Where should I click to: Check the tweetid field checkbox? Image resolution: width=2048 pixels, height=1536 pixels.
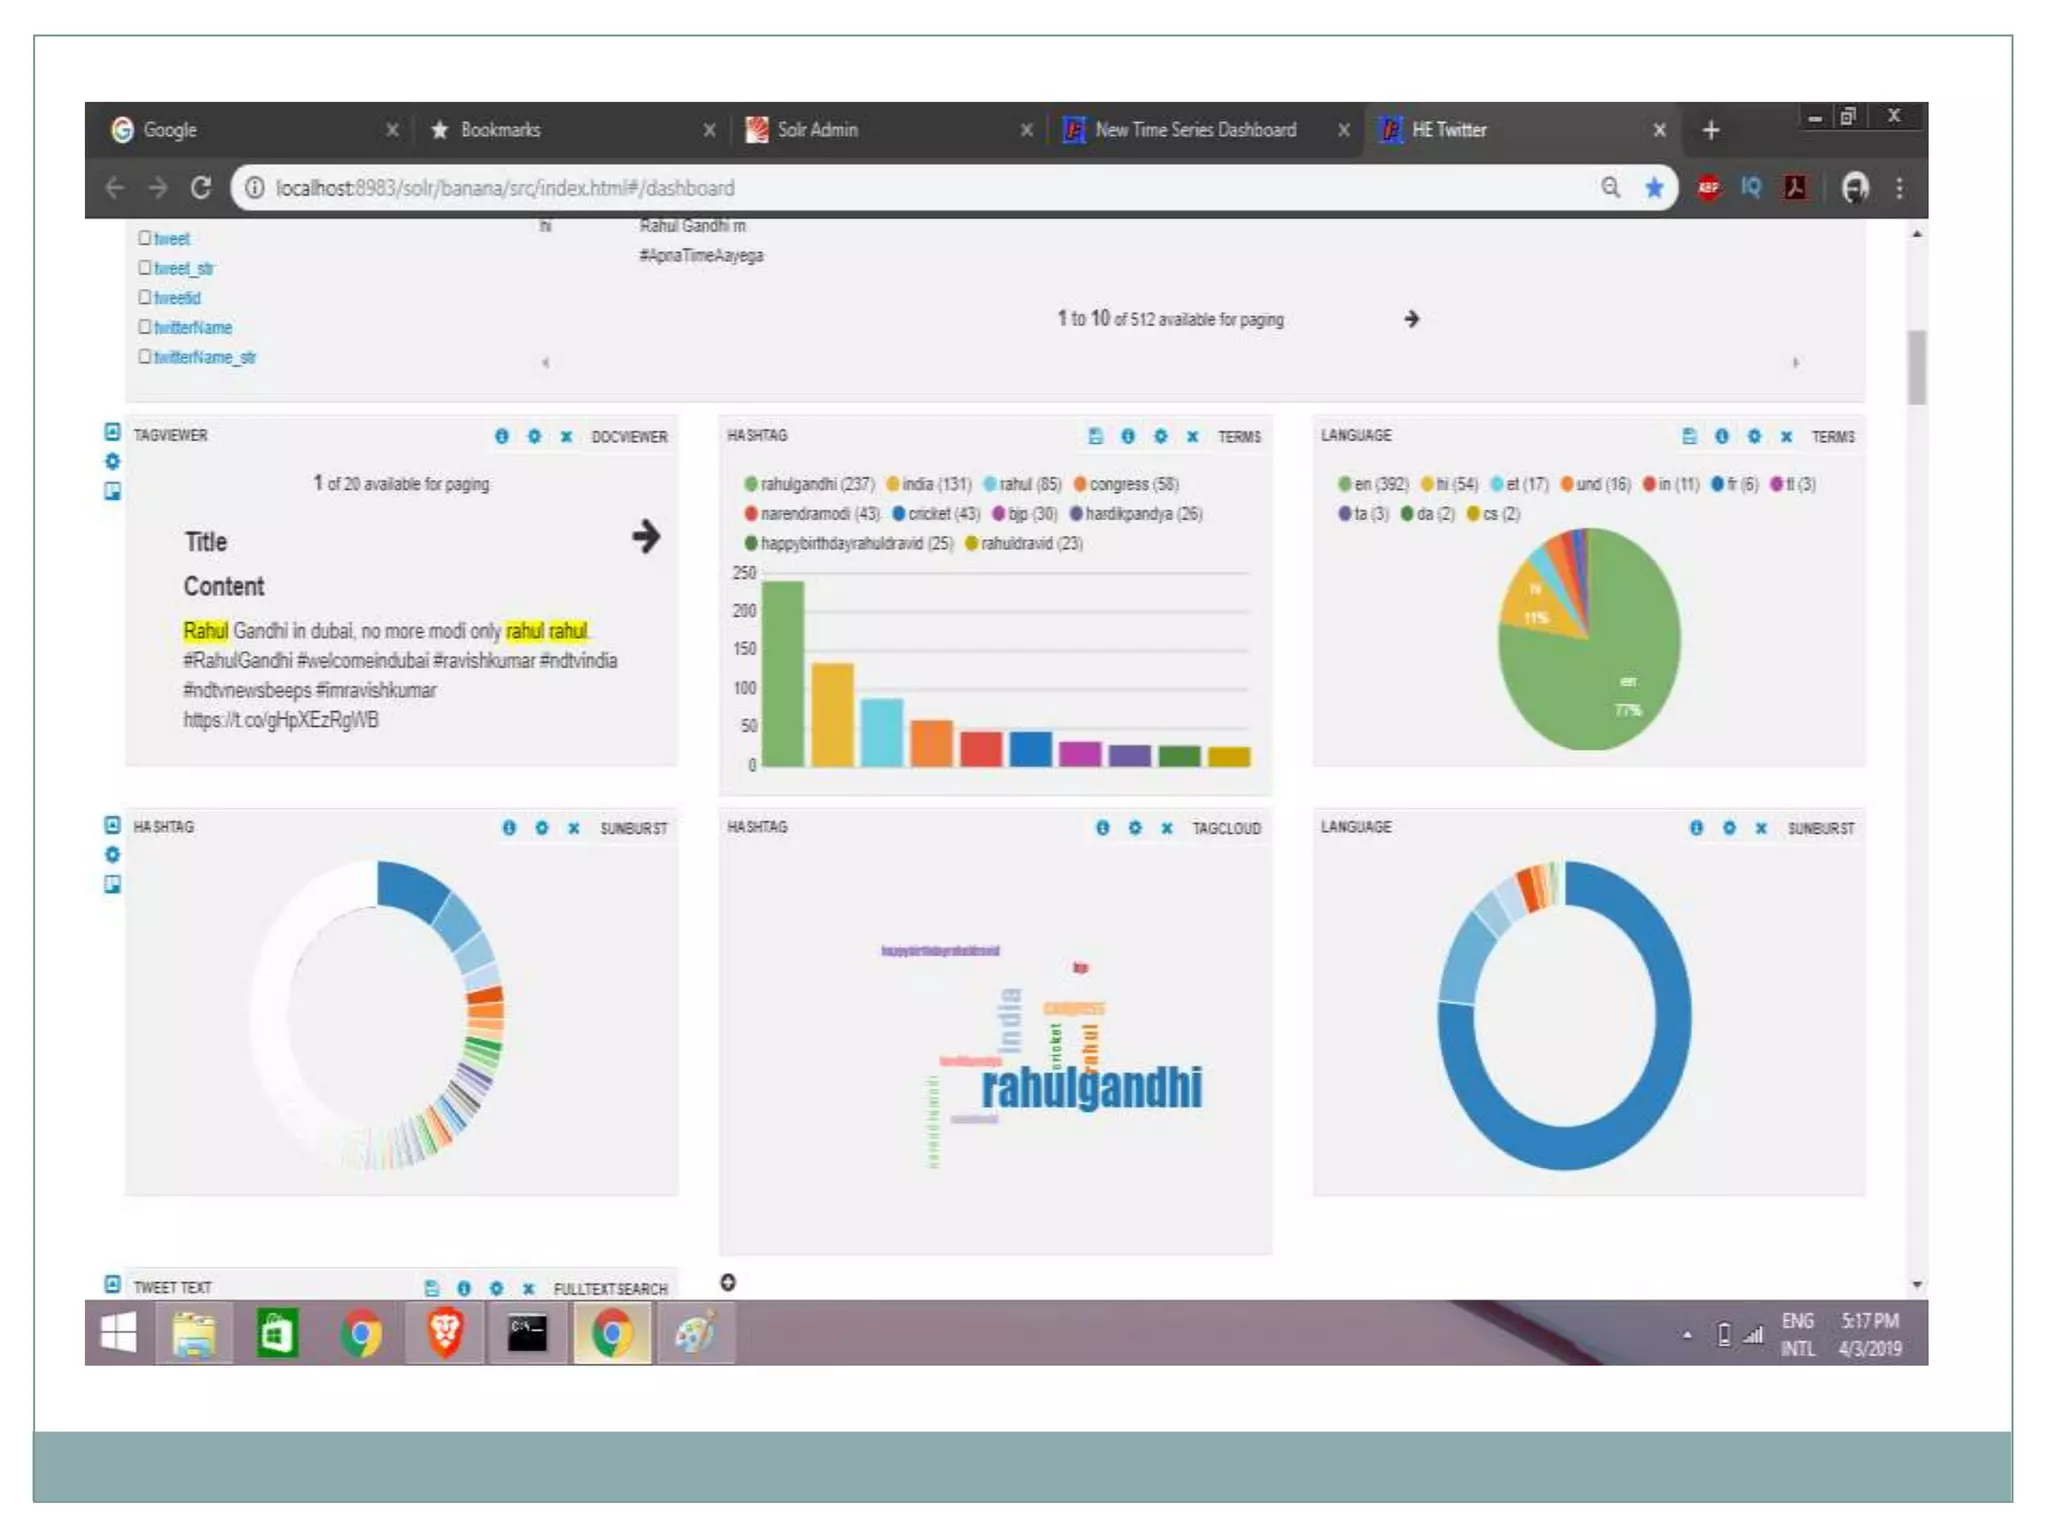(145, 297)
